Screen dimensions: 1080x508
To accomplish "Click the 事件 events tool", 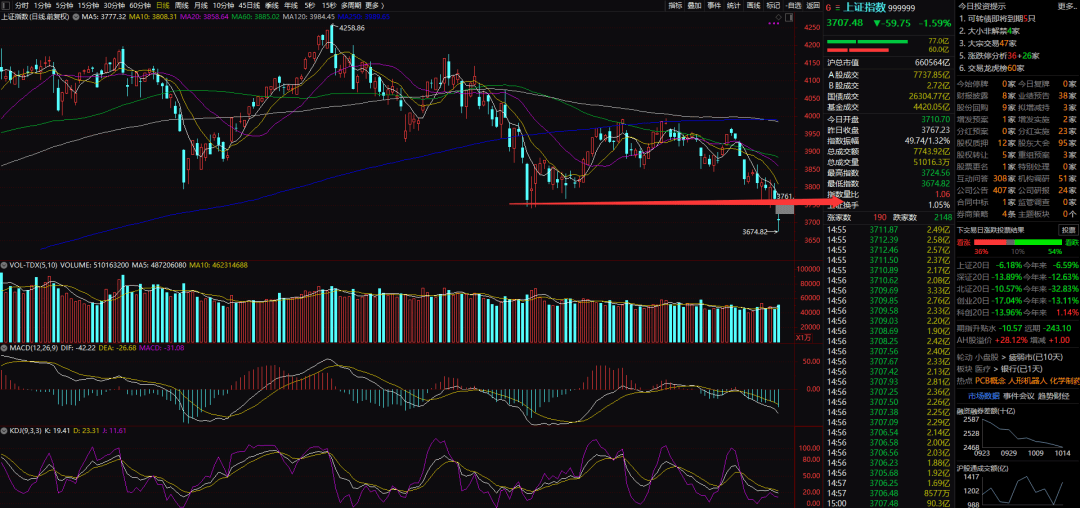I will pyautogui.click(x=714, y=6).
